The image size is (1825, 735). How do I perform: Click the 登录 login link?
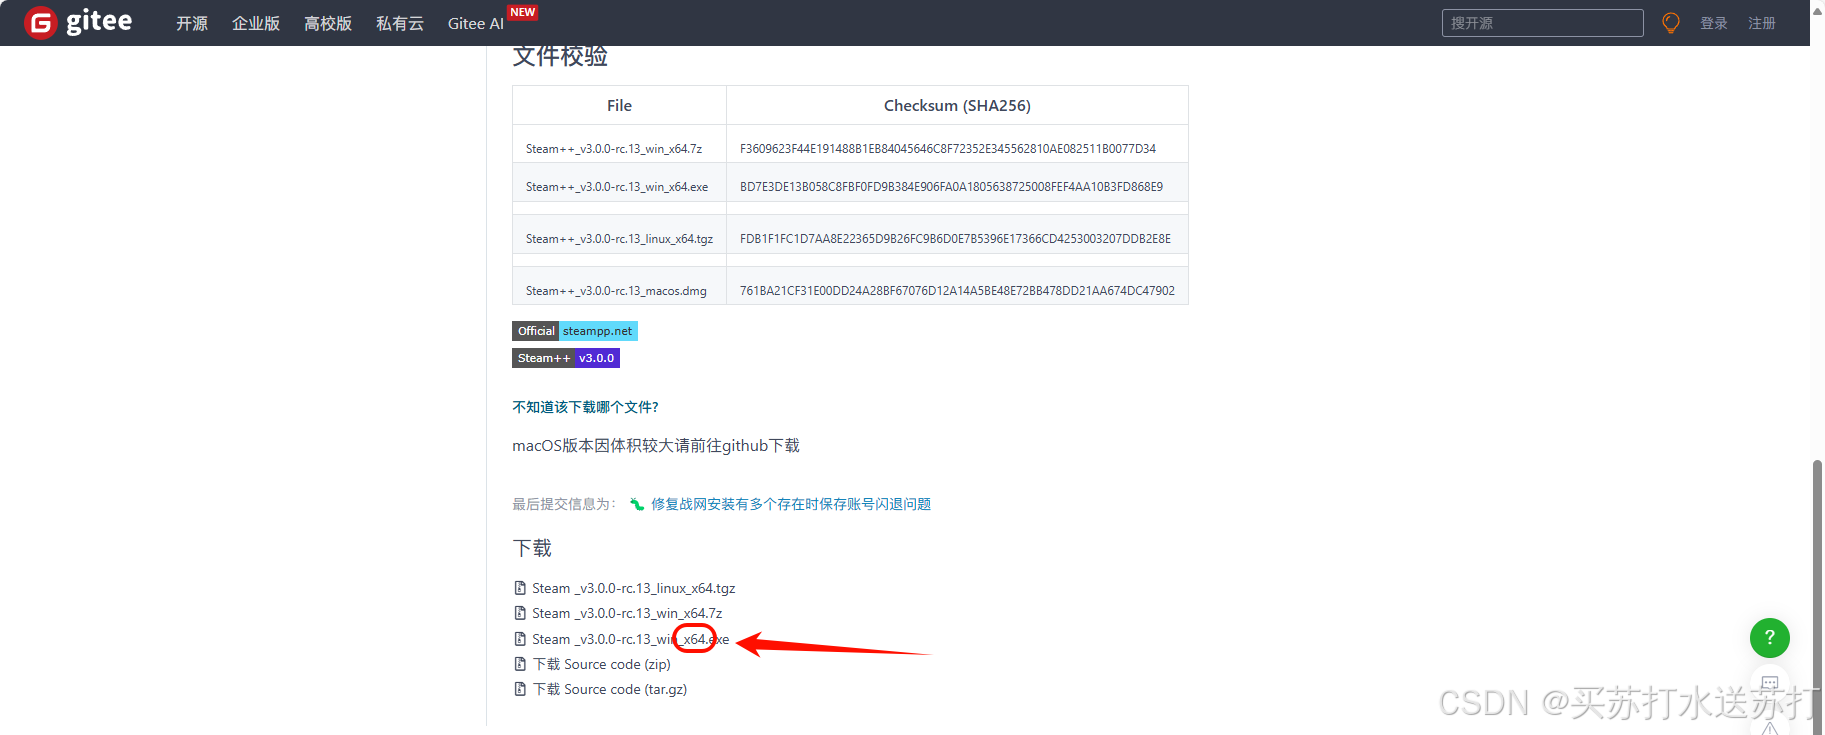point(1714,23)
